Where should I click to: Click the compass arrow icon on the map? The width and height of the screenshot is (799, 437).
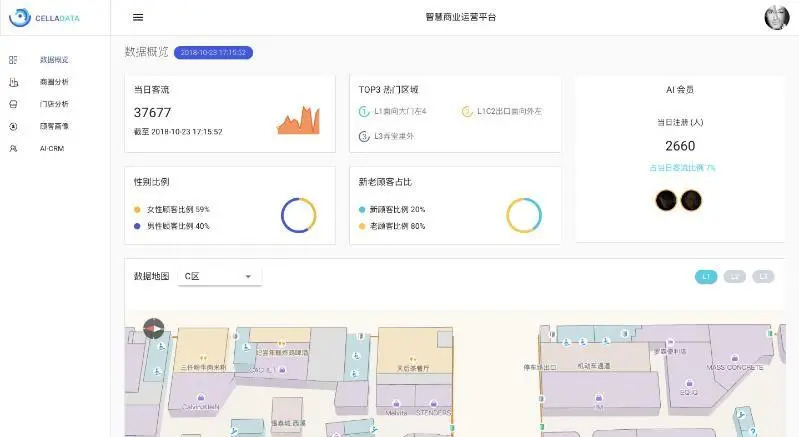pos(153,327)
